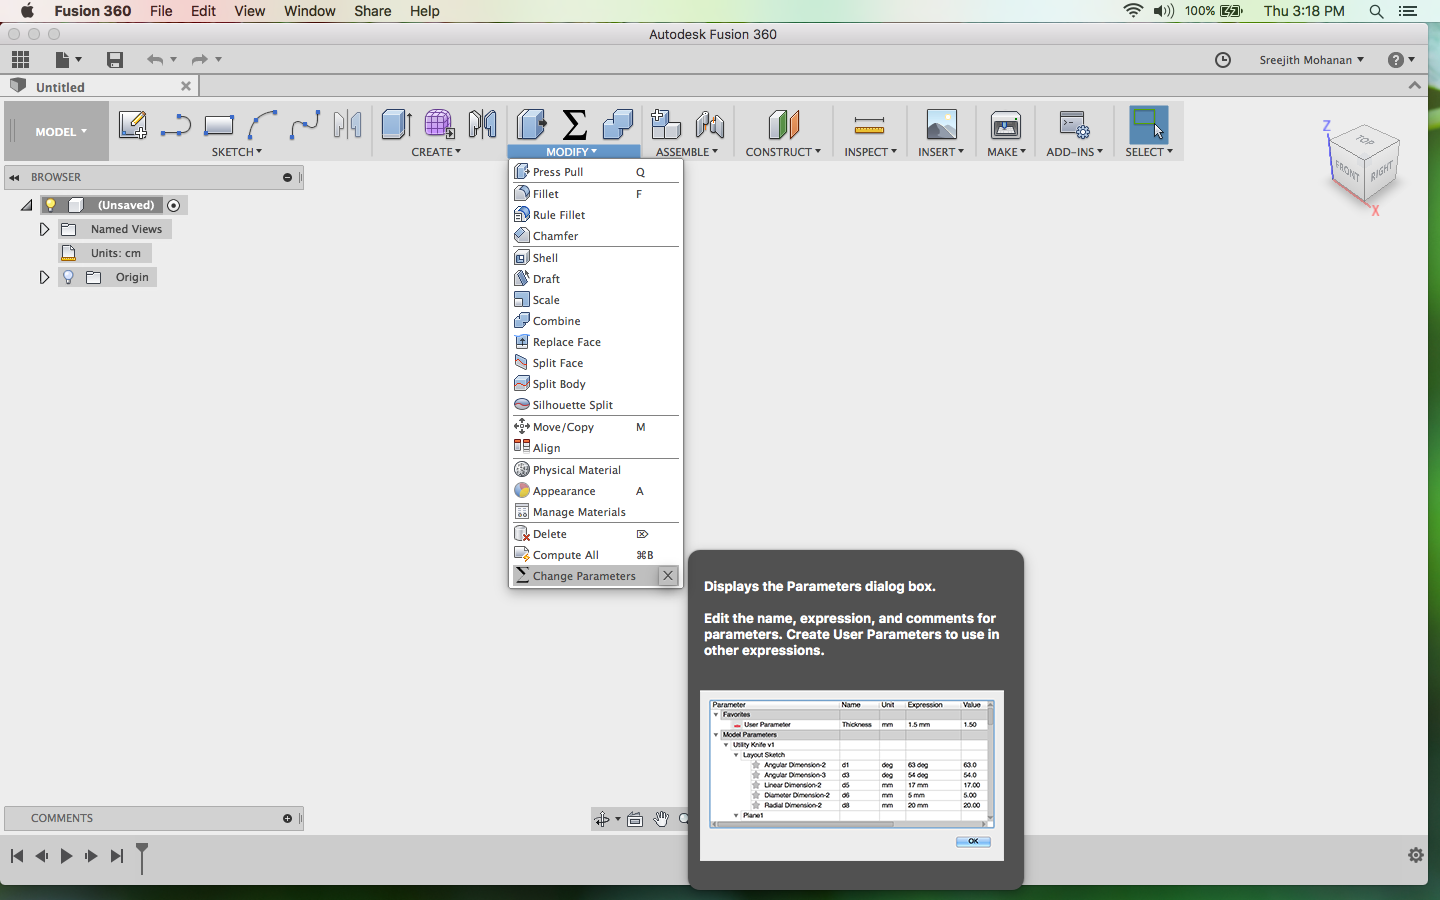1440x900 pixels.
Task: Open the CREATE dropdown menu
Action: click(436, 152)
